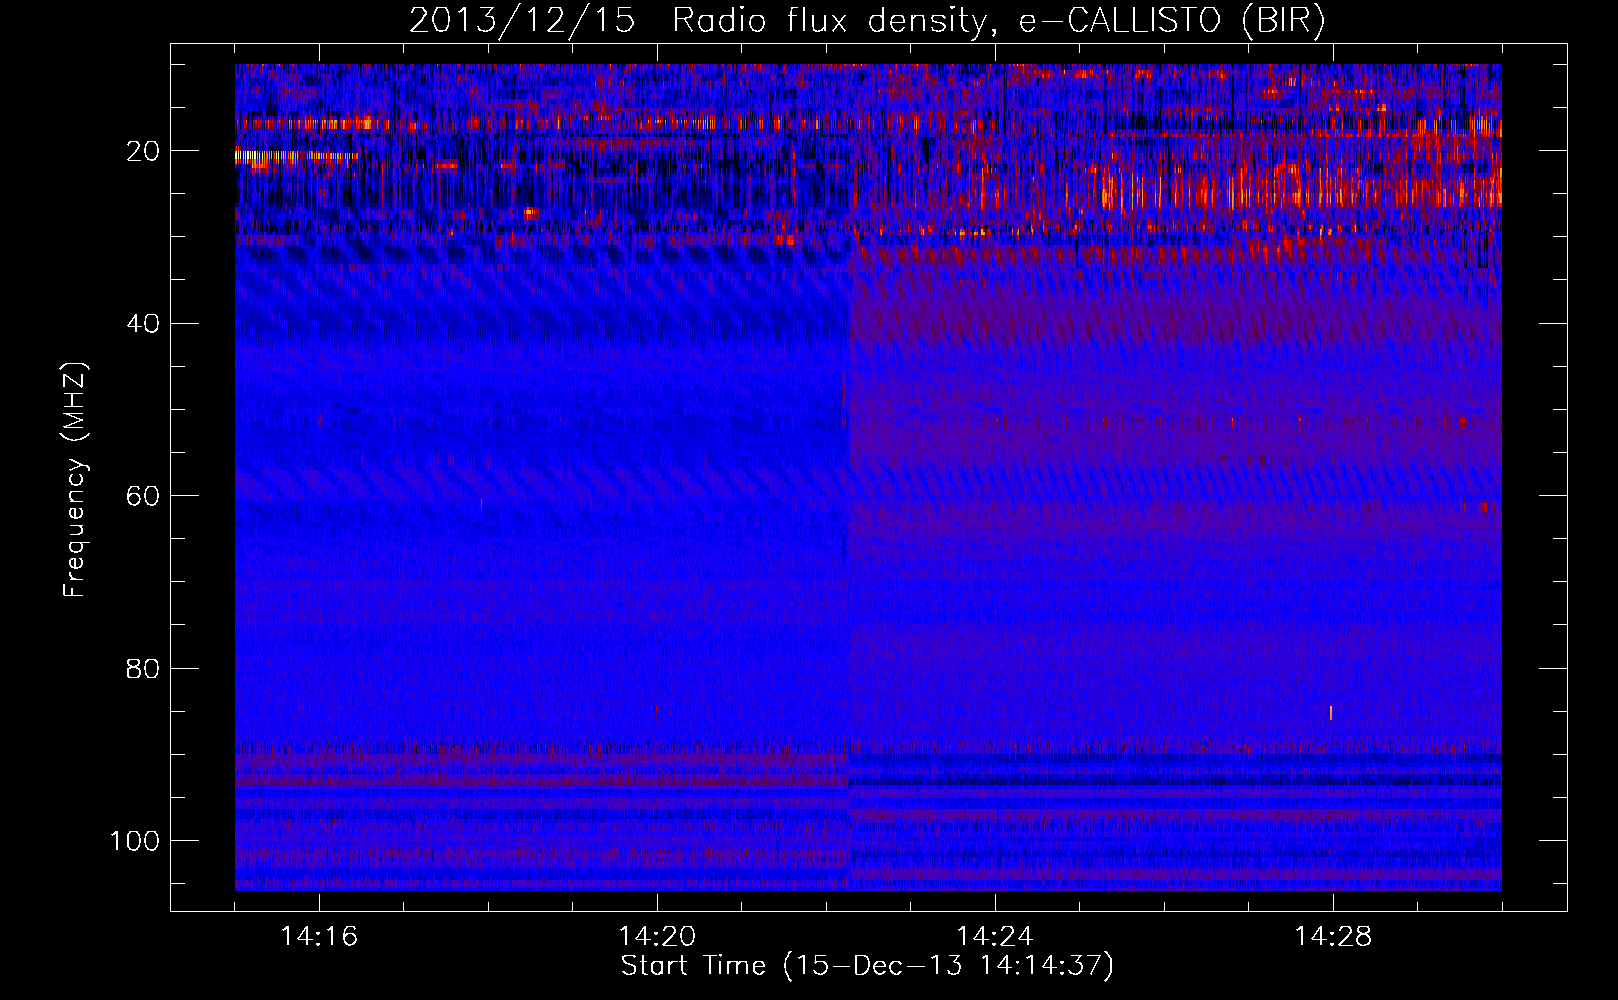Click the Frequency (MHZ) axis label

75,479
